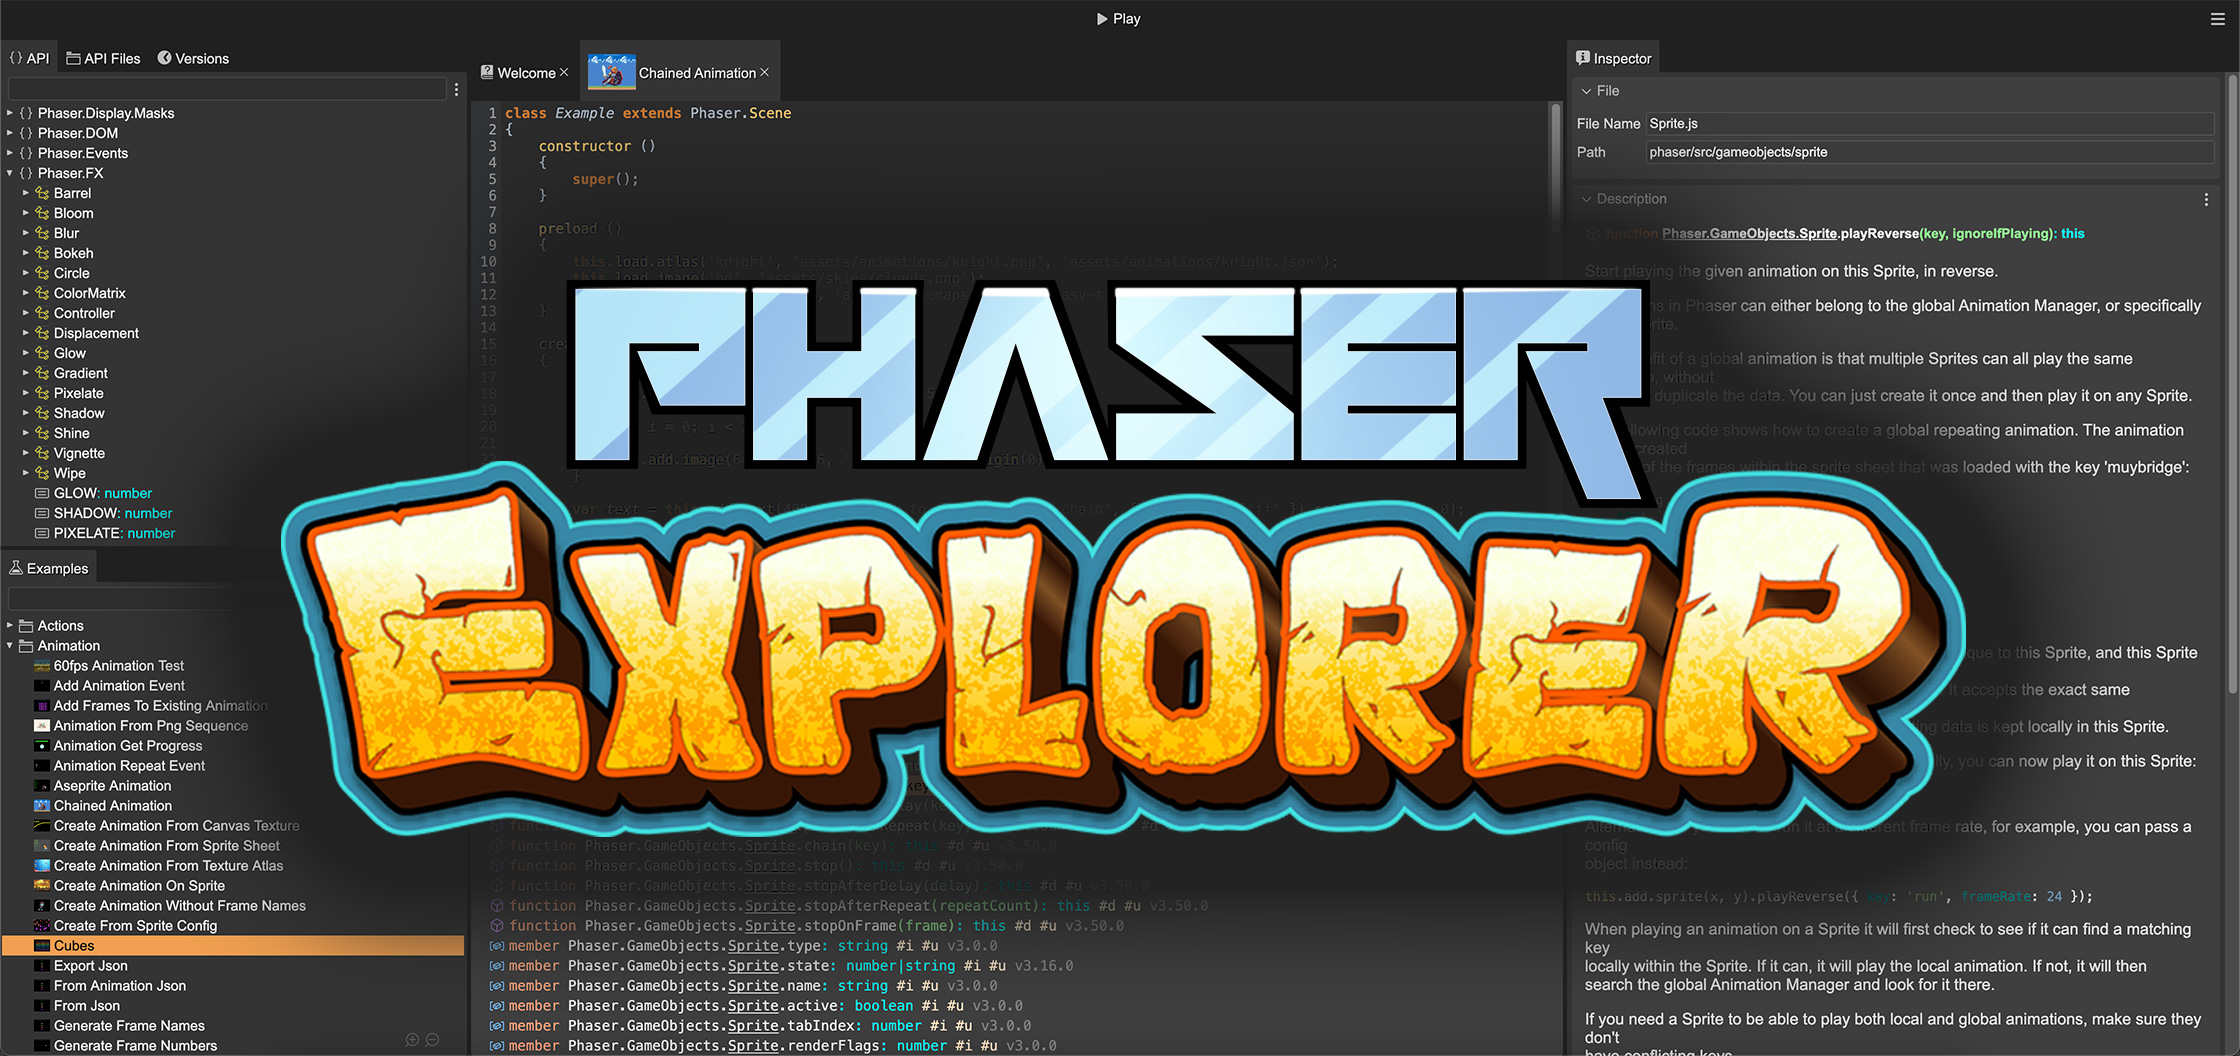This screenshot has width=2240, height=1056.
Task: Open the hamburger menu in the top right
Action: pos(2217,19)
